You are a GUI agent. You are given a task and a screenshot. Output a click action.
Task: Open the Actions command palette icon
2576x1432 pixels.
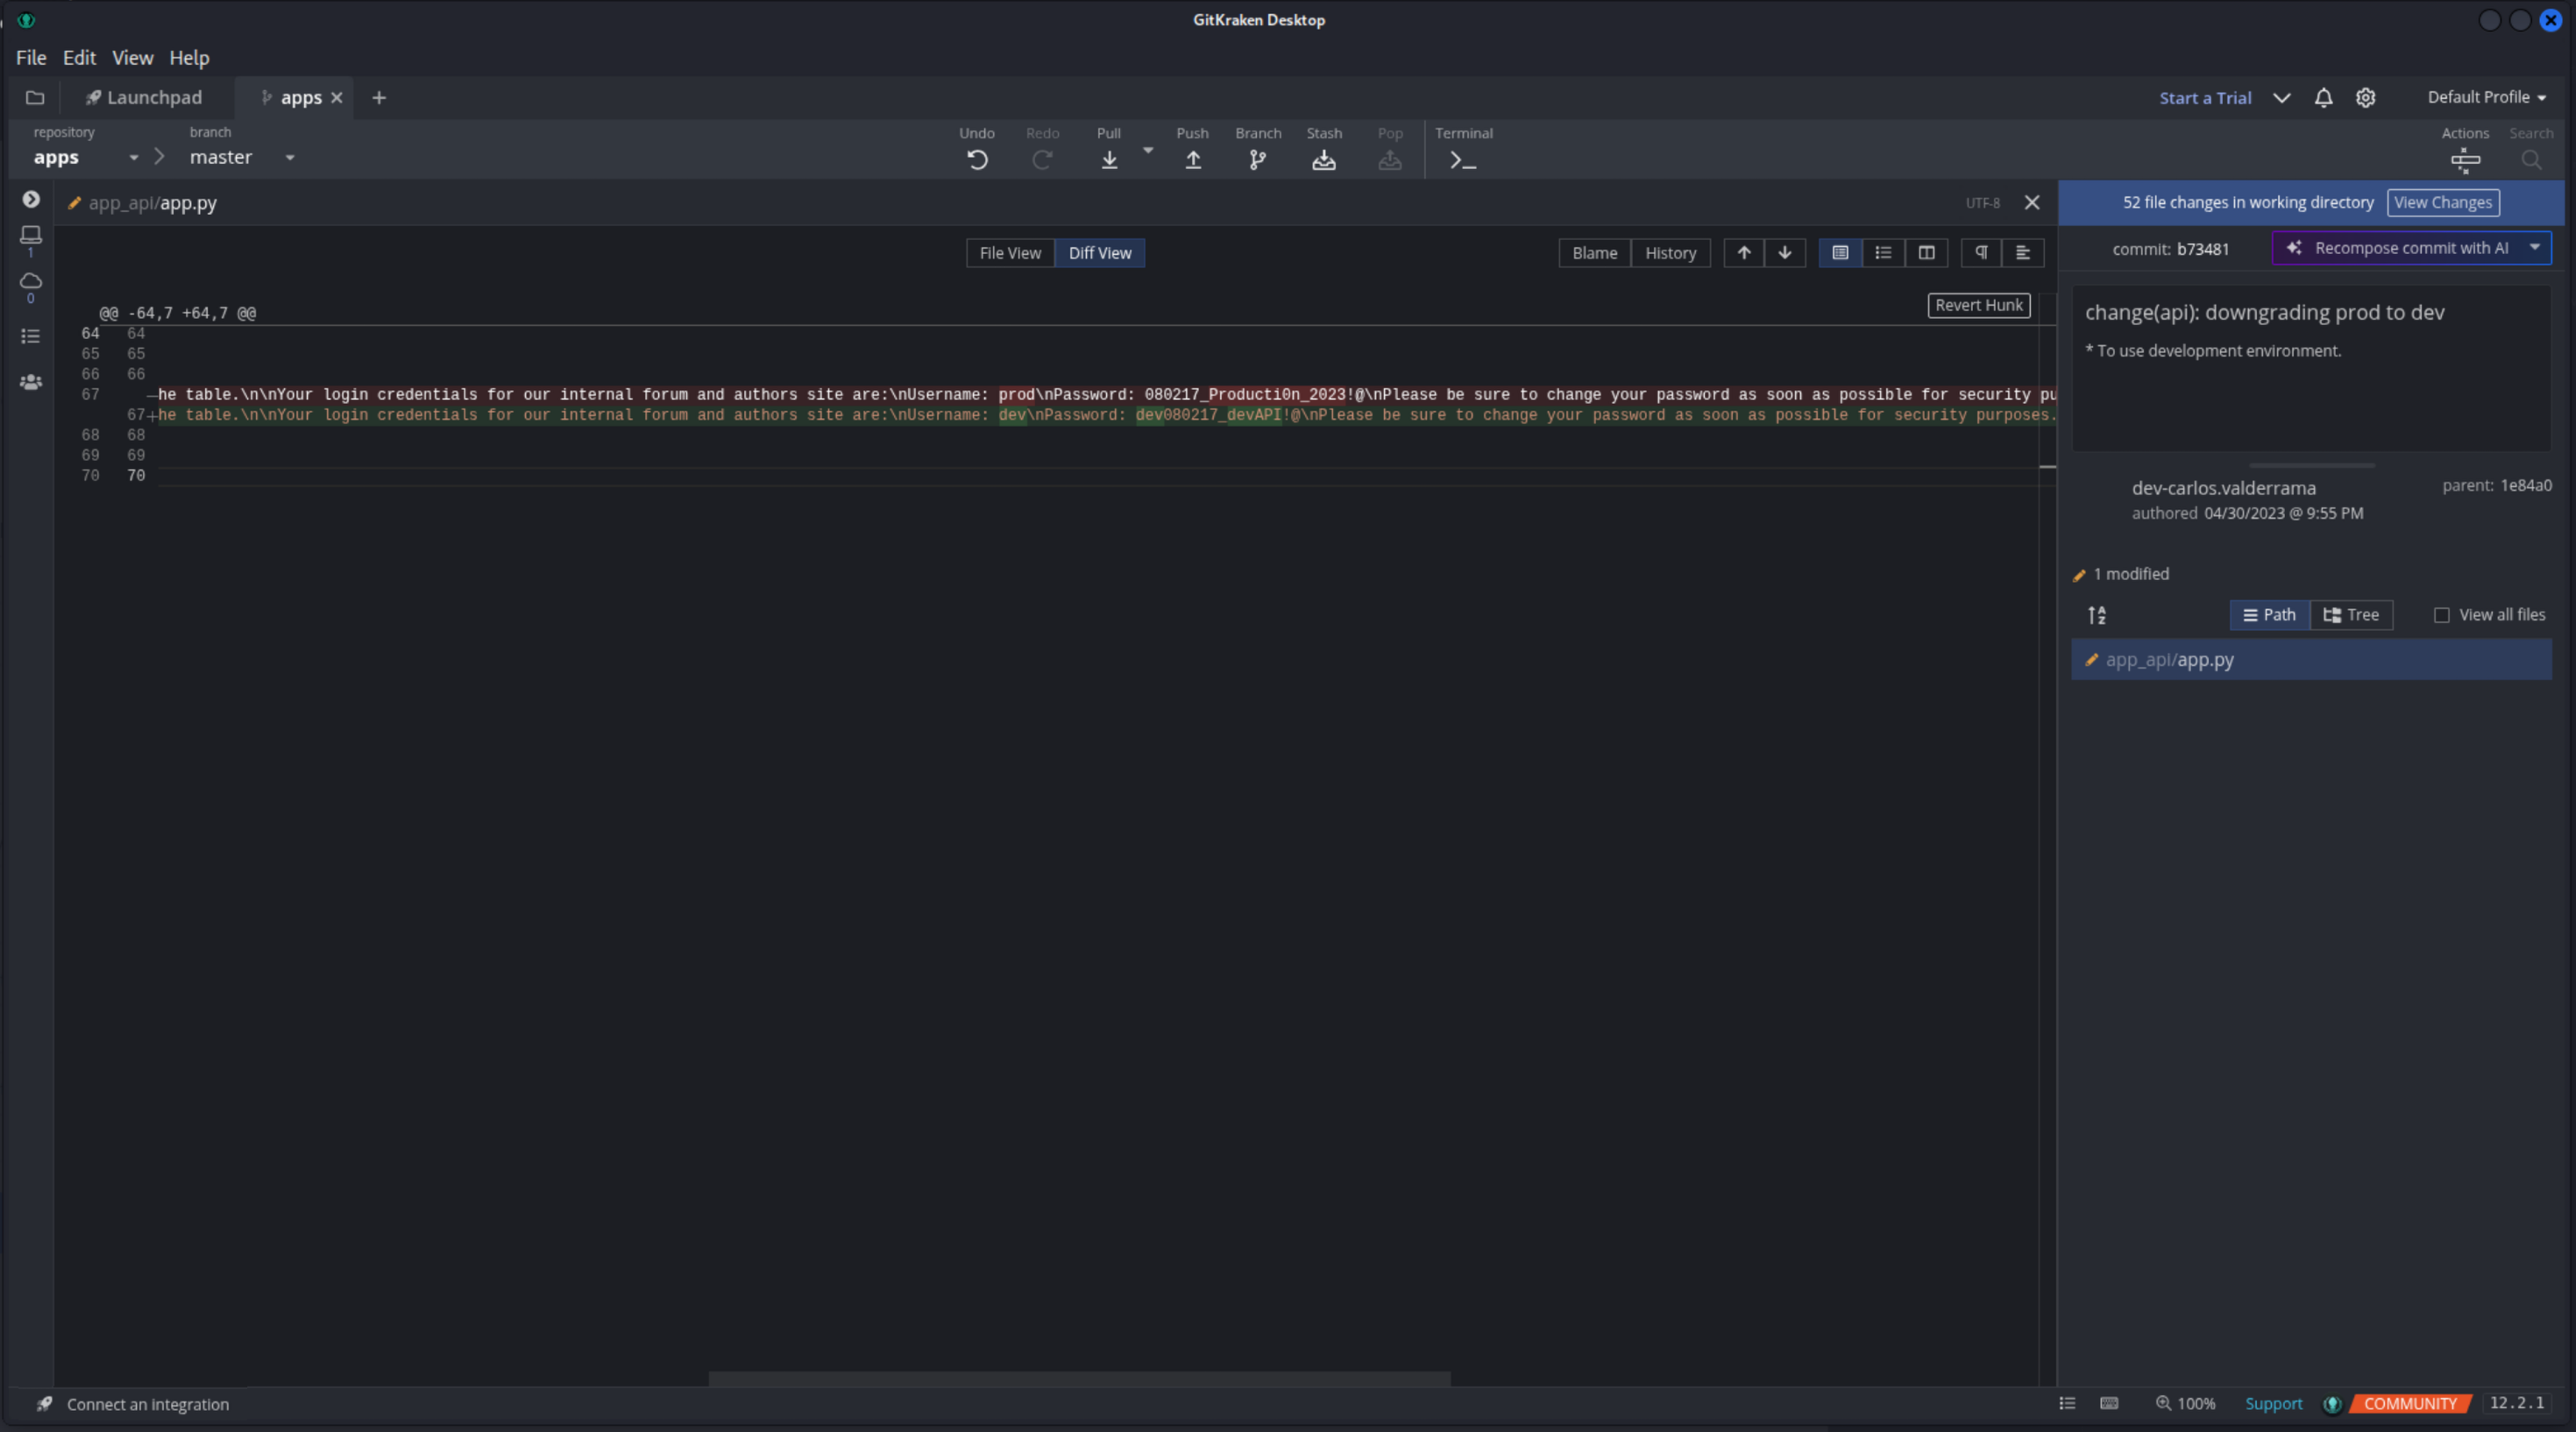click(2465, 160)
